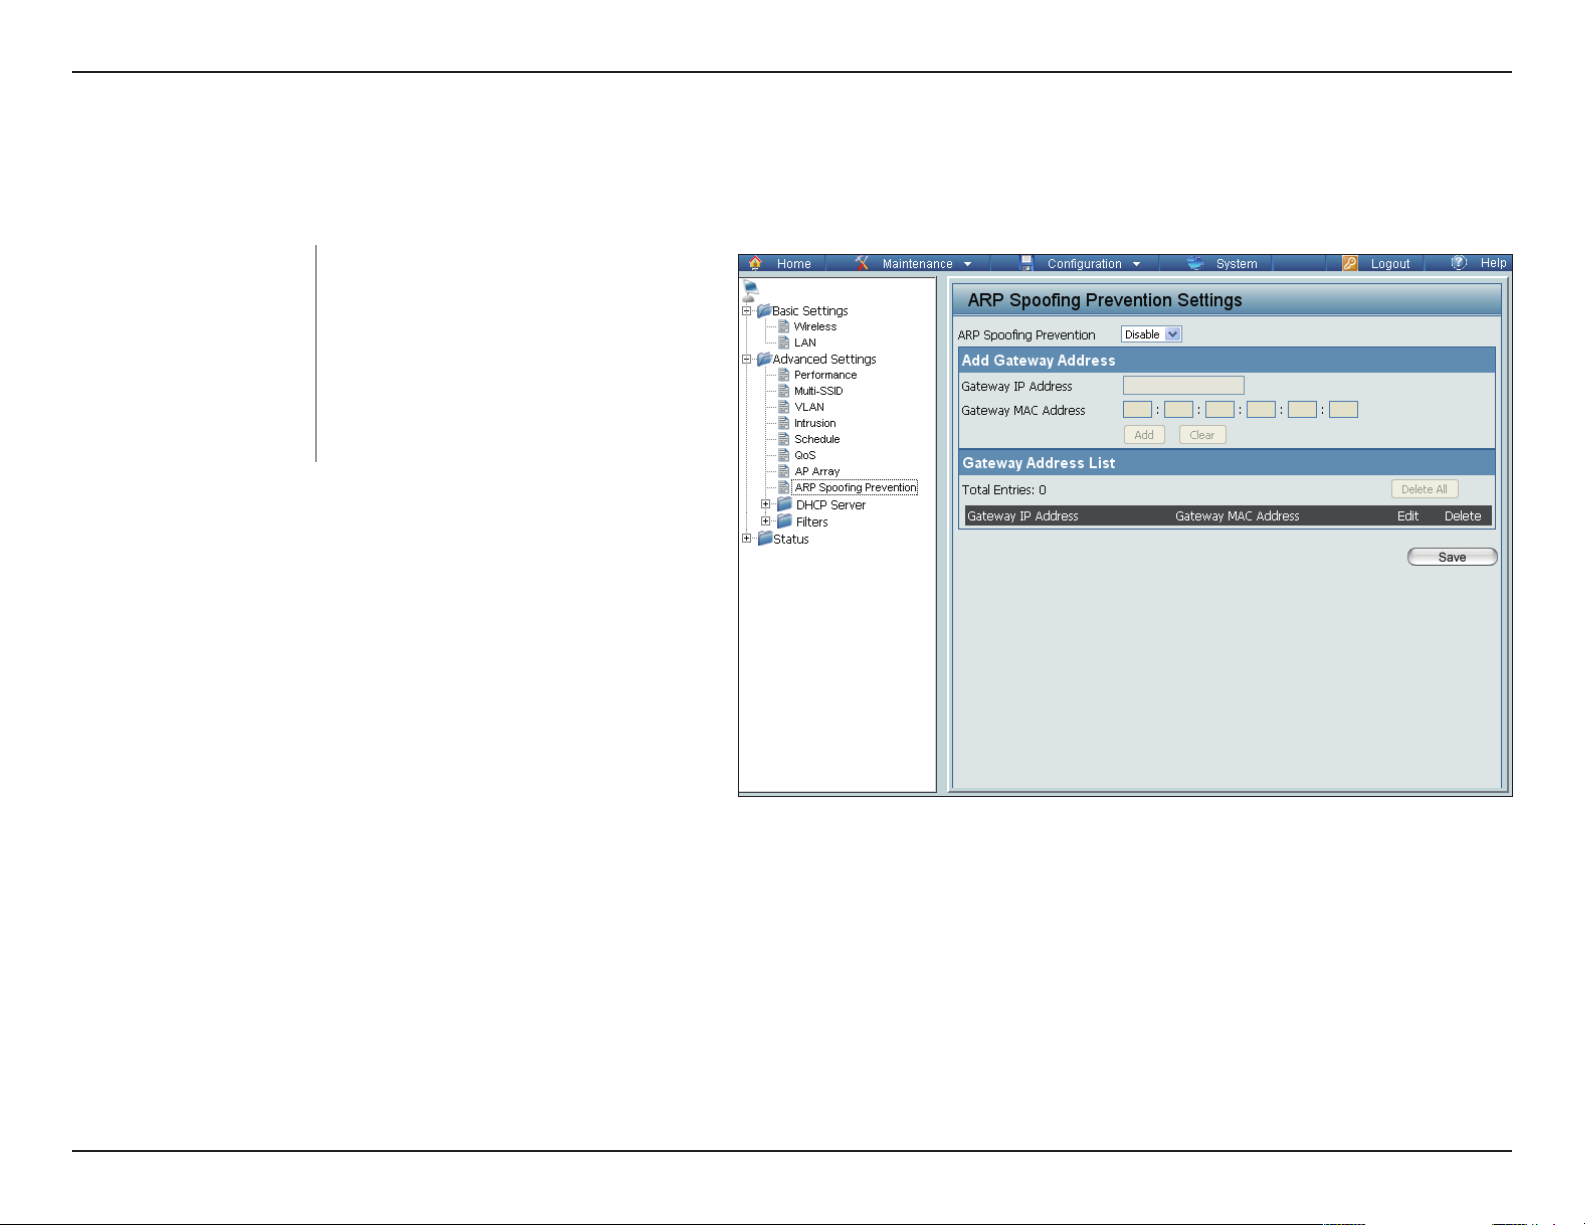
Task: Click the Status folder icon
Action: (x=765, y=539)
